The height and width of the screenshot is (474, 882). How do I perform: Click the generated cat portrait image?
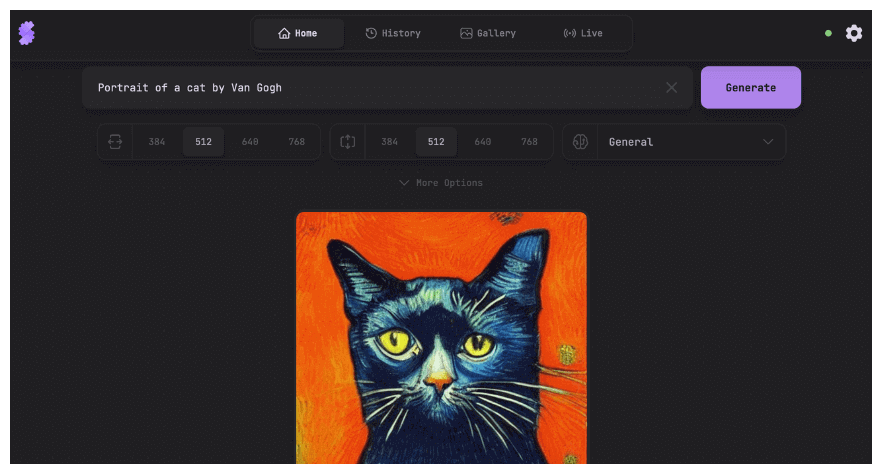point(441,338)
